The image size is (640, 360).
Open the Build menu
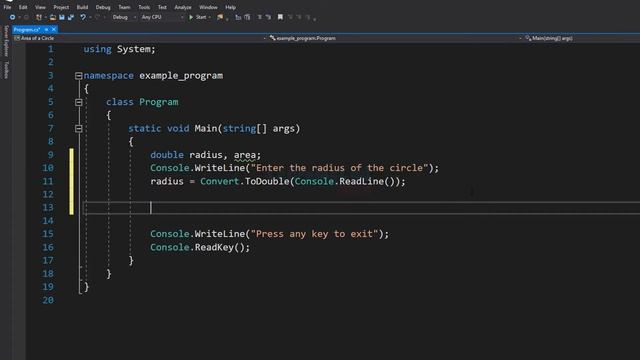(x=82, y=7)
